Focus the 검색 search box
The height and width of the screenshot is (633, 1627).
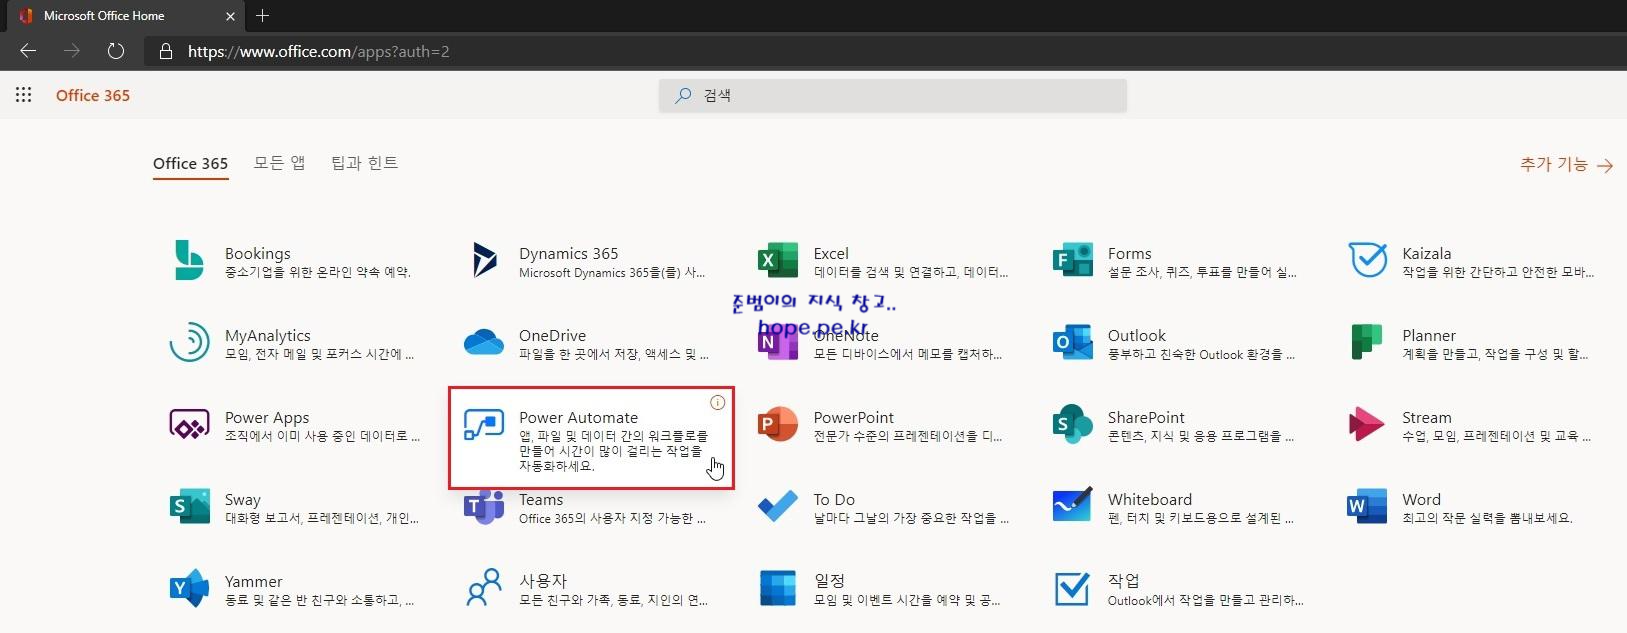click(x=892, y=95)
